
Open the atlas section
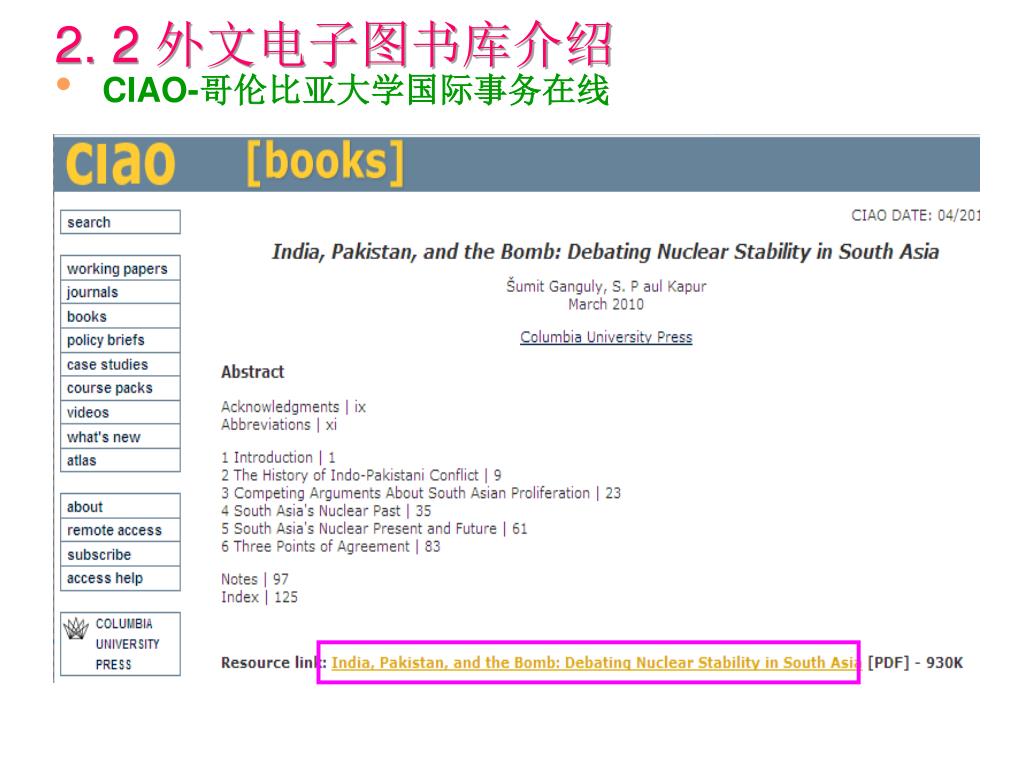120,460
